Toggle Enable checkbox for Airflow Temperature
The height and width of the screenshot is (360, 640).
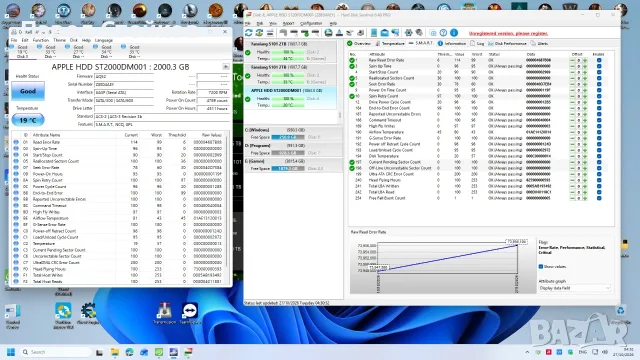coord(599,132)
